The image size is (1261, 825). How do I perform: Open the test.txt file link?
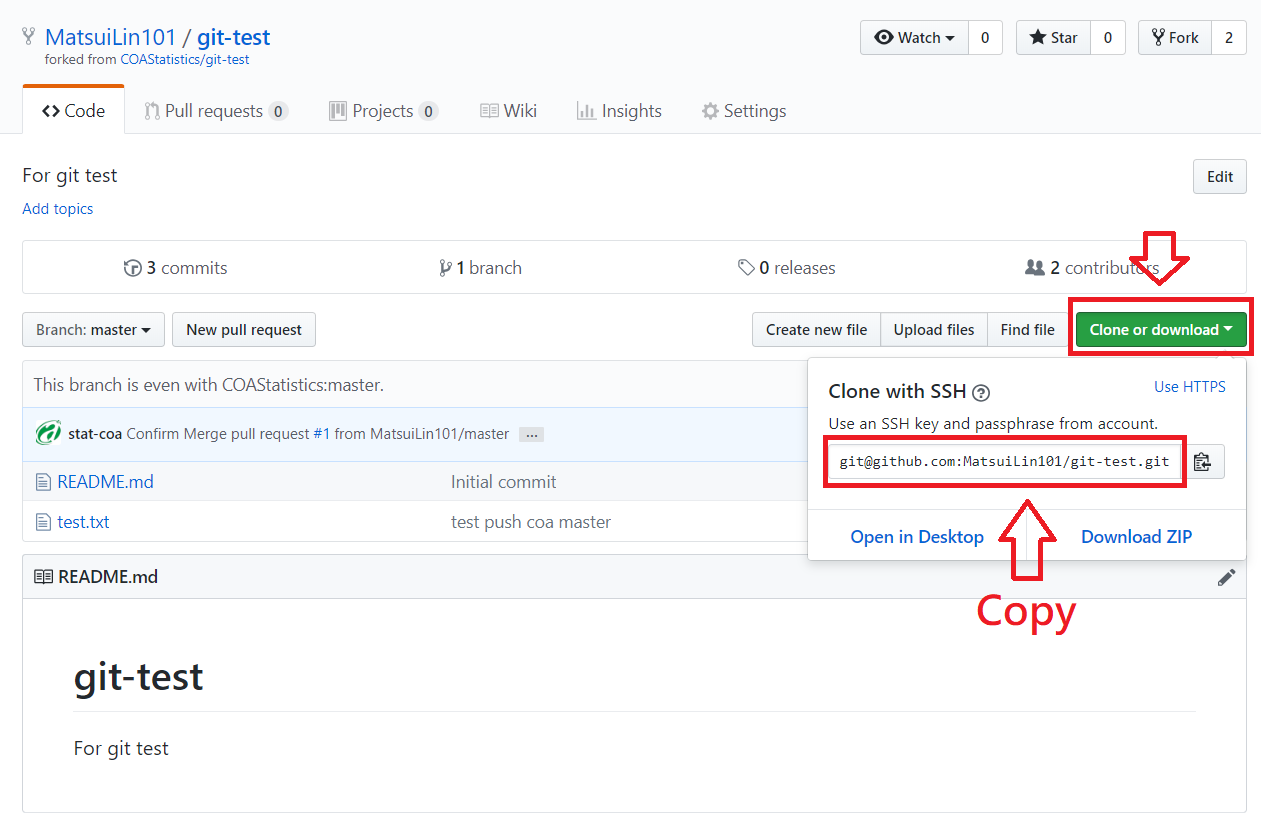pos(84,522)
